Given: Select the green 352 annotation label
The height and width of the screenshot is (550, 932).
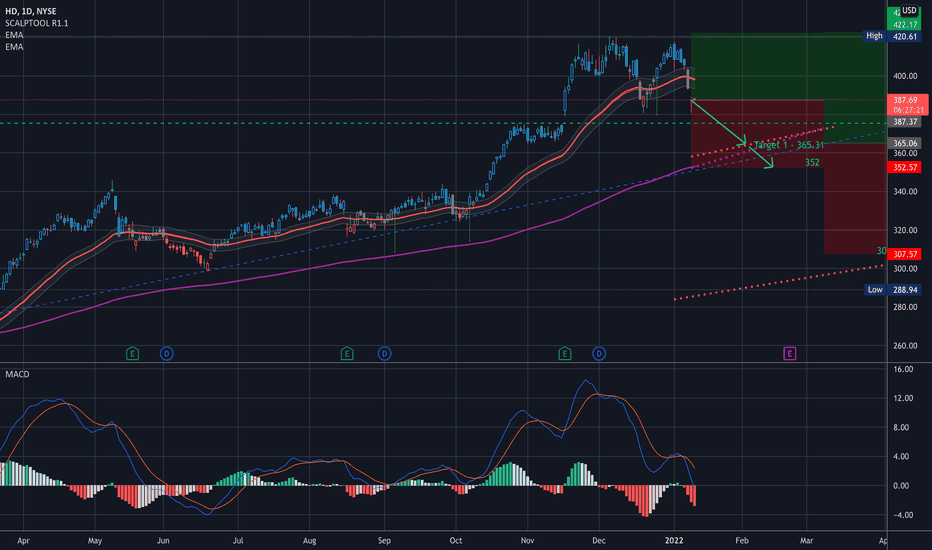Looking at the screenshot, I should [x=812, y=162].
